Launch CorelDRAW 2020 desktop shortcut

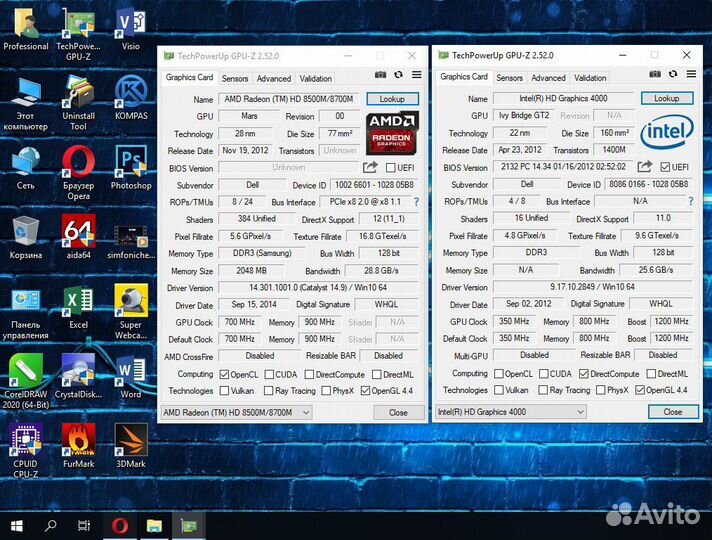point(26,381)
